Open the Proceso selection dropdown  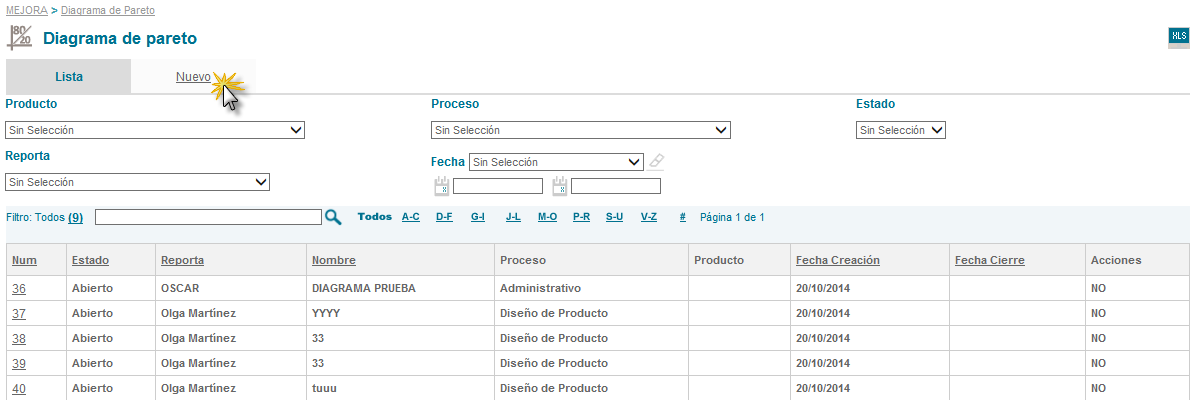(x=580, y=130)
